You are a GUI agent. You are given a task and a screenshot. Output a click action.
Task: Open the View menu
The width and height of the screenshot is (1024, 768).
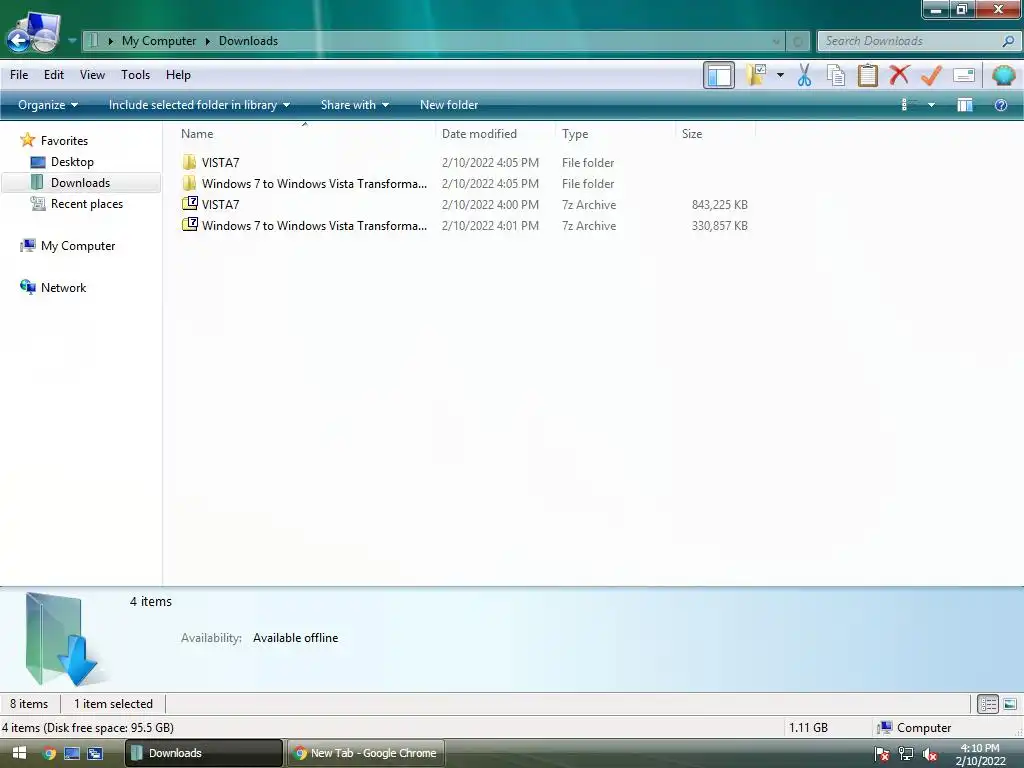coord(92,74)
